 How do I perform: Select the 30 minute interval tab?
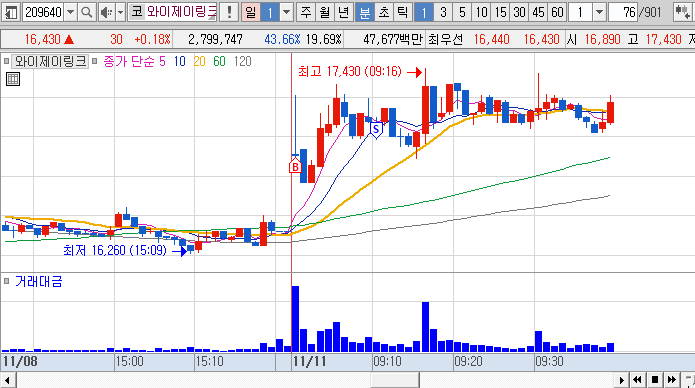pyautogui.click(x=519, y=12)
